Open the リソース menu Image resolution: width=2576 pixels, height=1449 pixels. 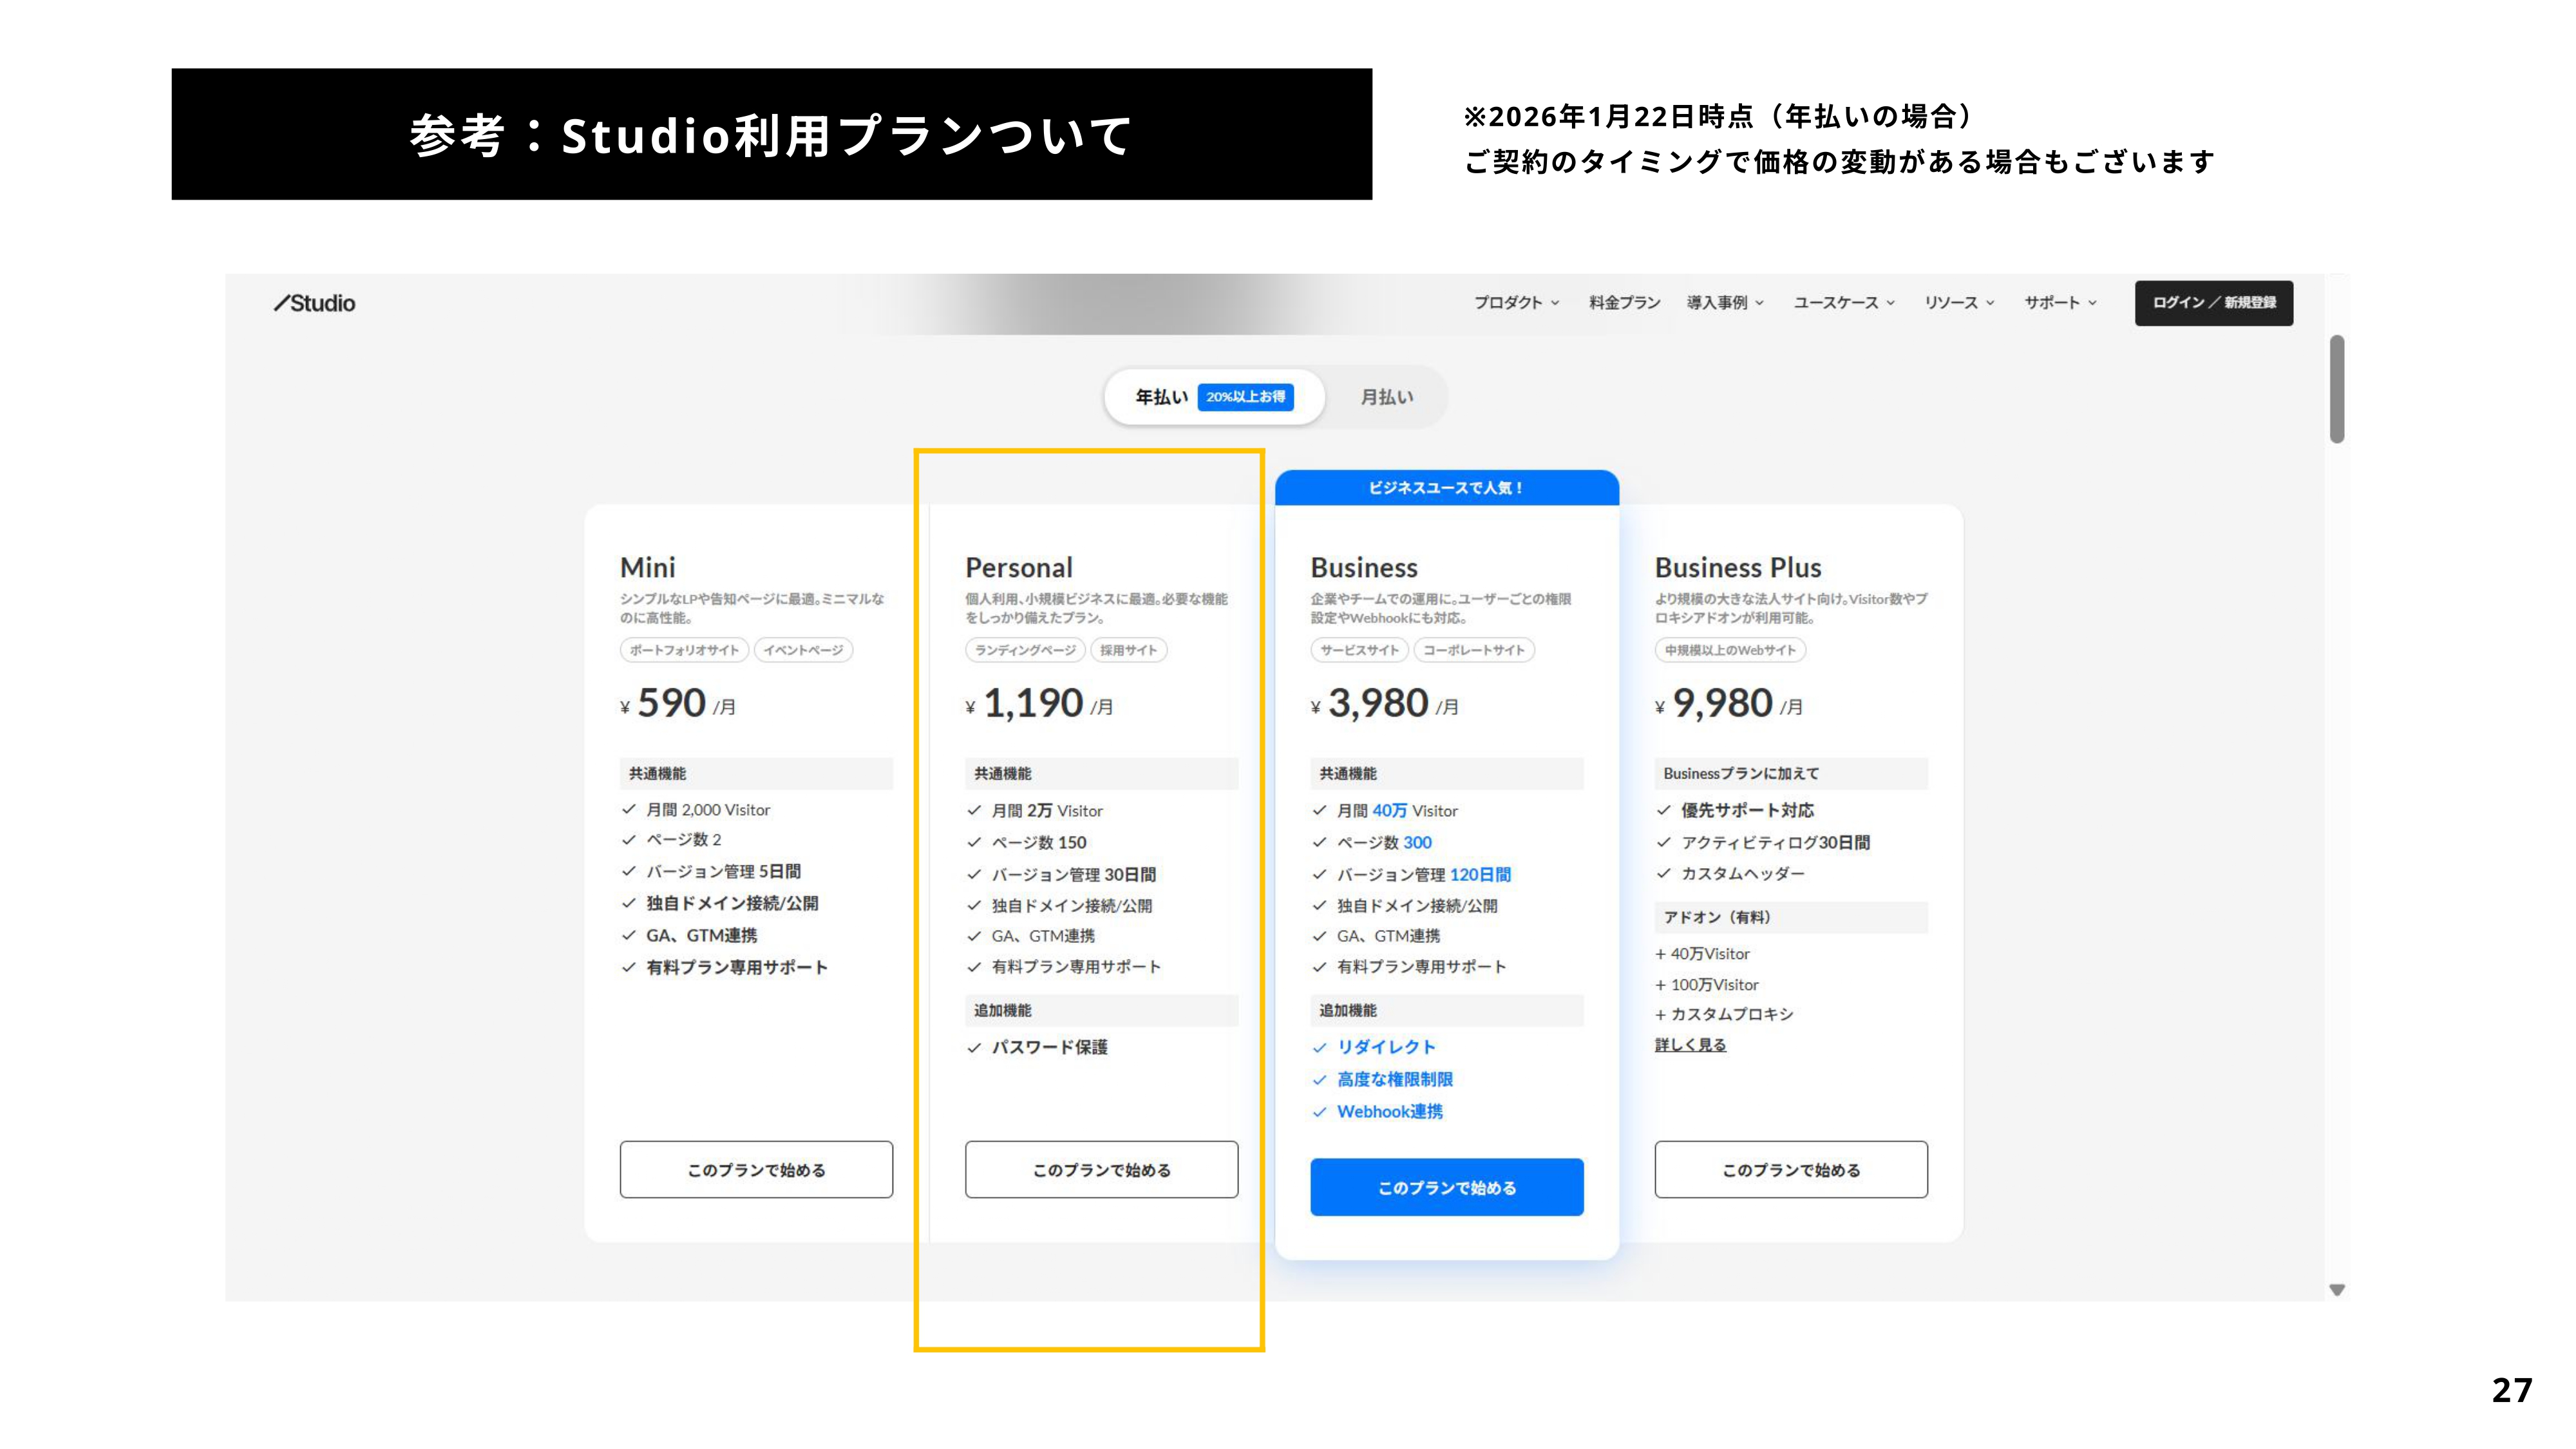point(1959,303)
